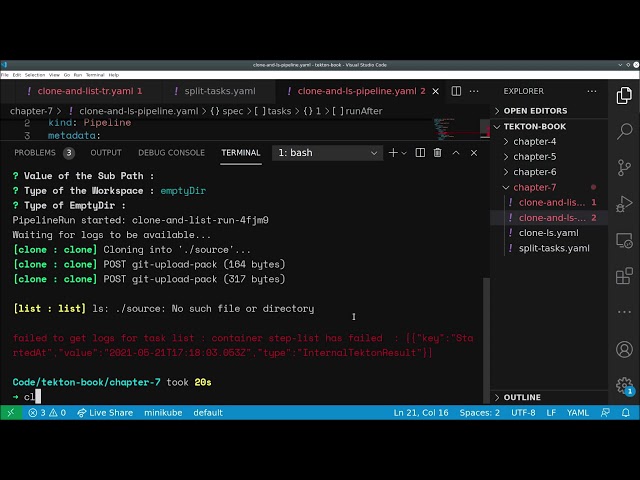Open the Selection menu
Viewport: 640px width, 480px height.
tap(35, 75)
